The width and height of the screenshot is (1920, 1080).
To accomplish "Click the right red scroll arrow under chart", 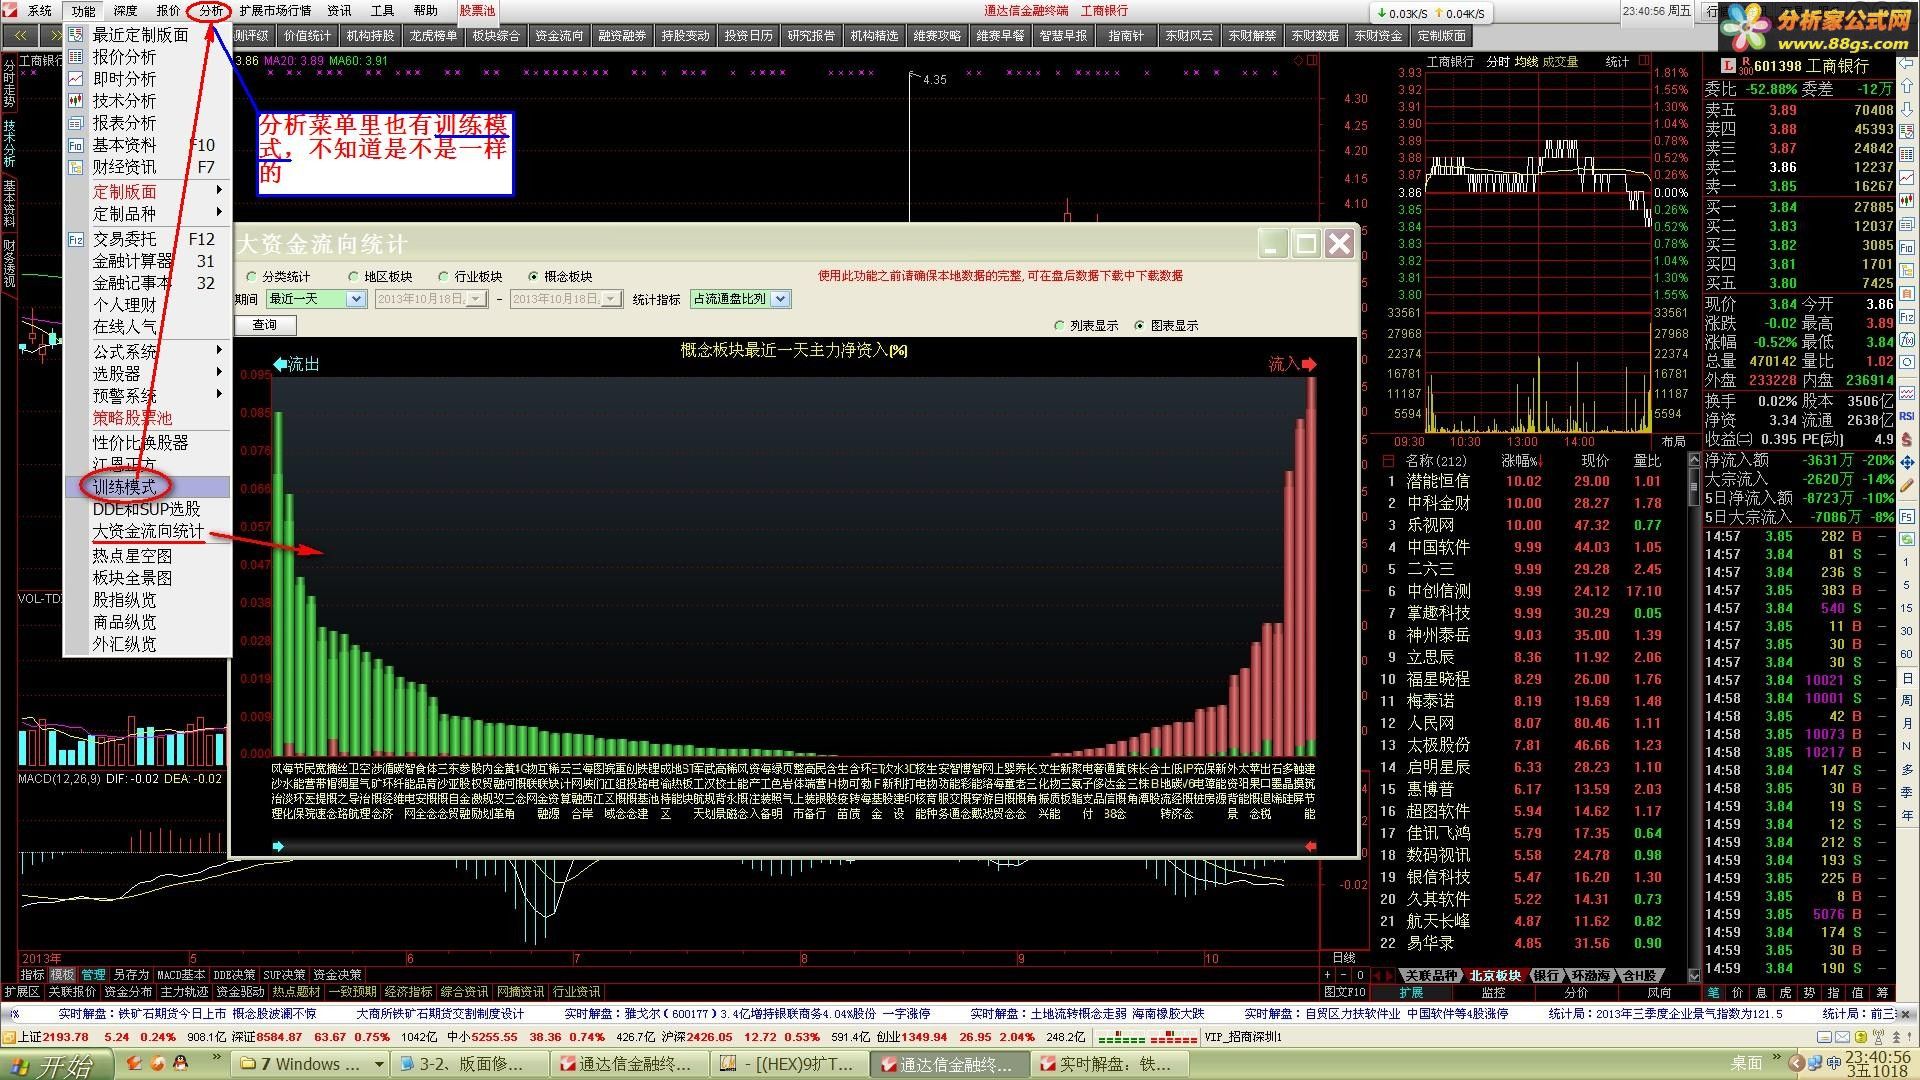I will 1310,846.
